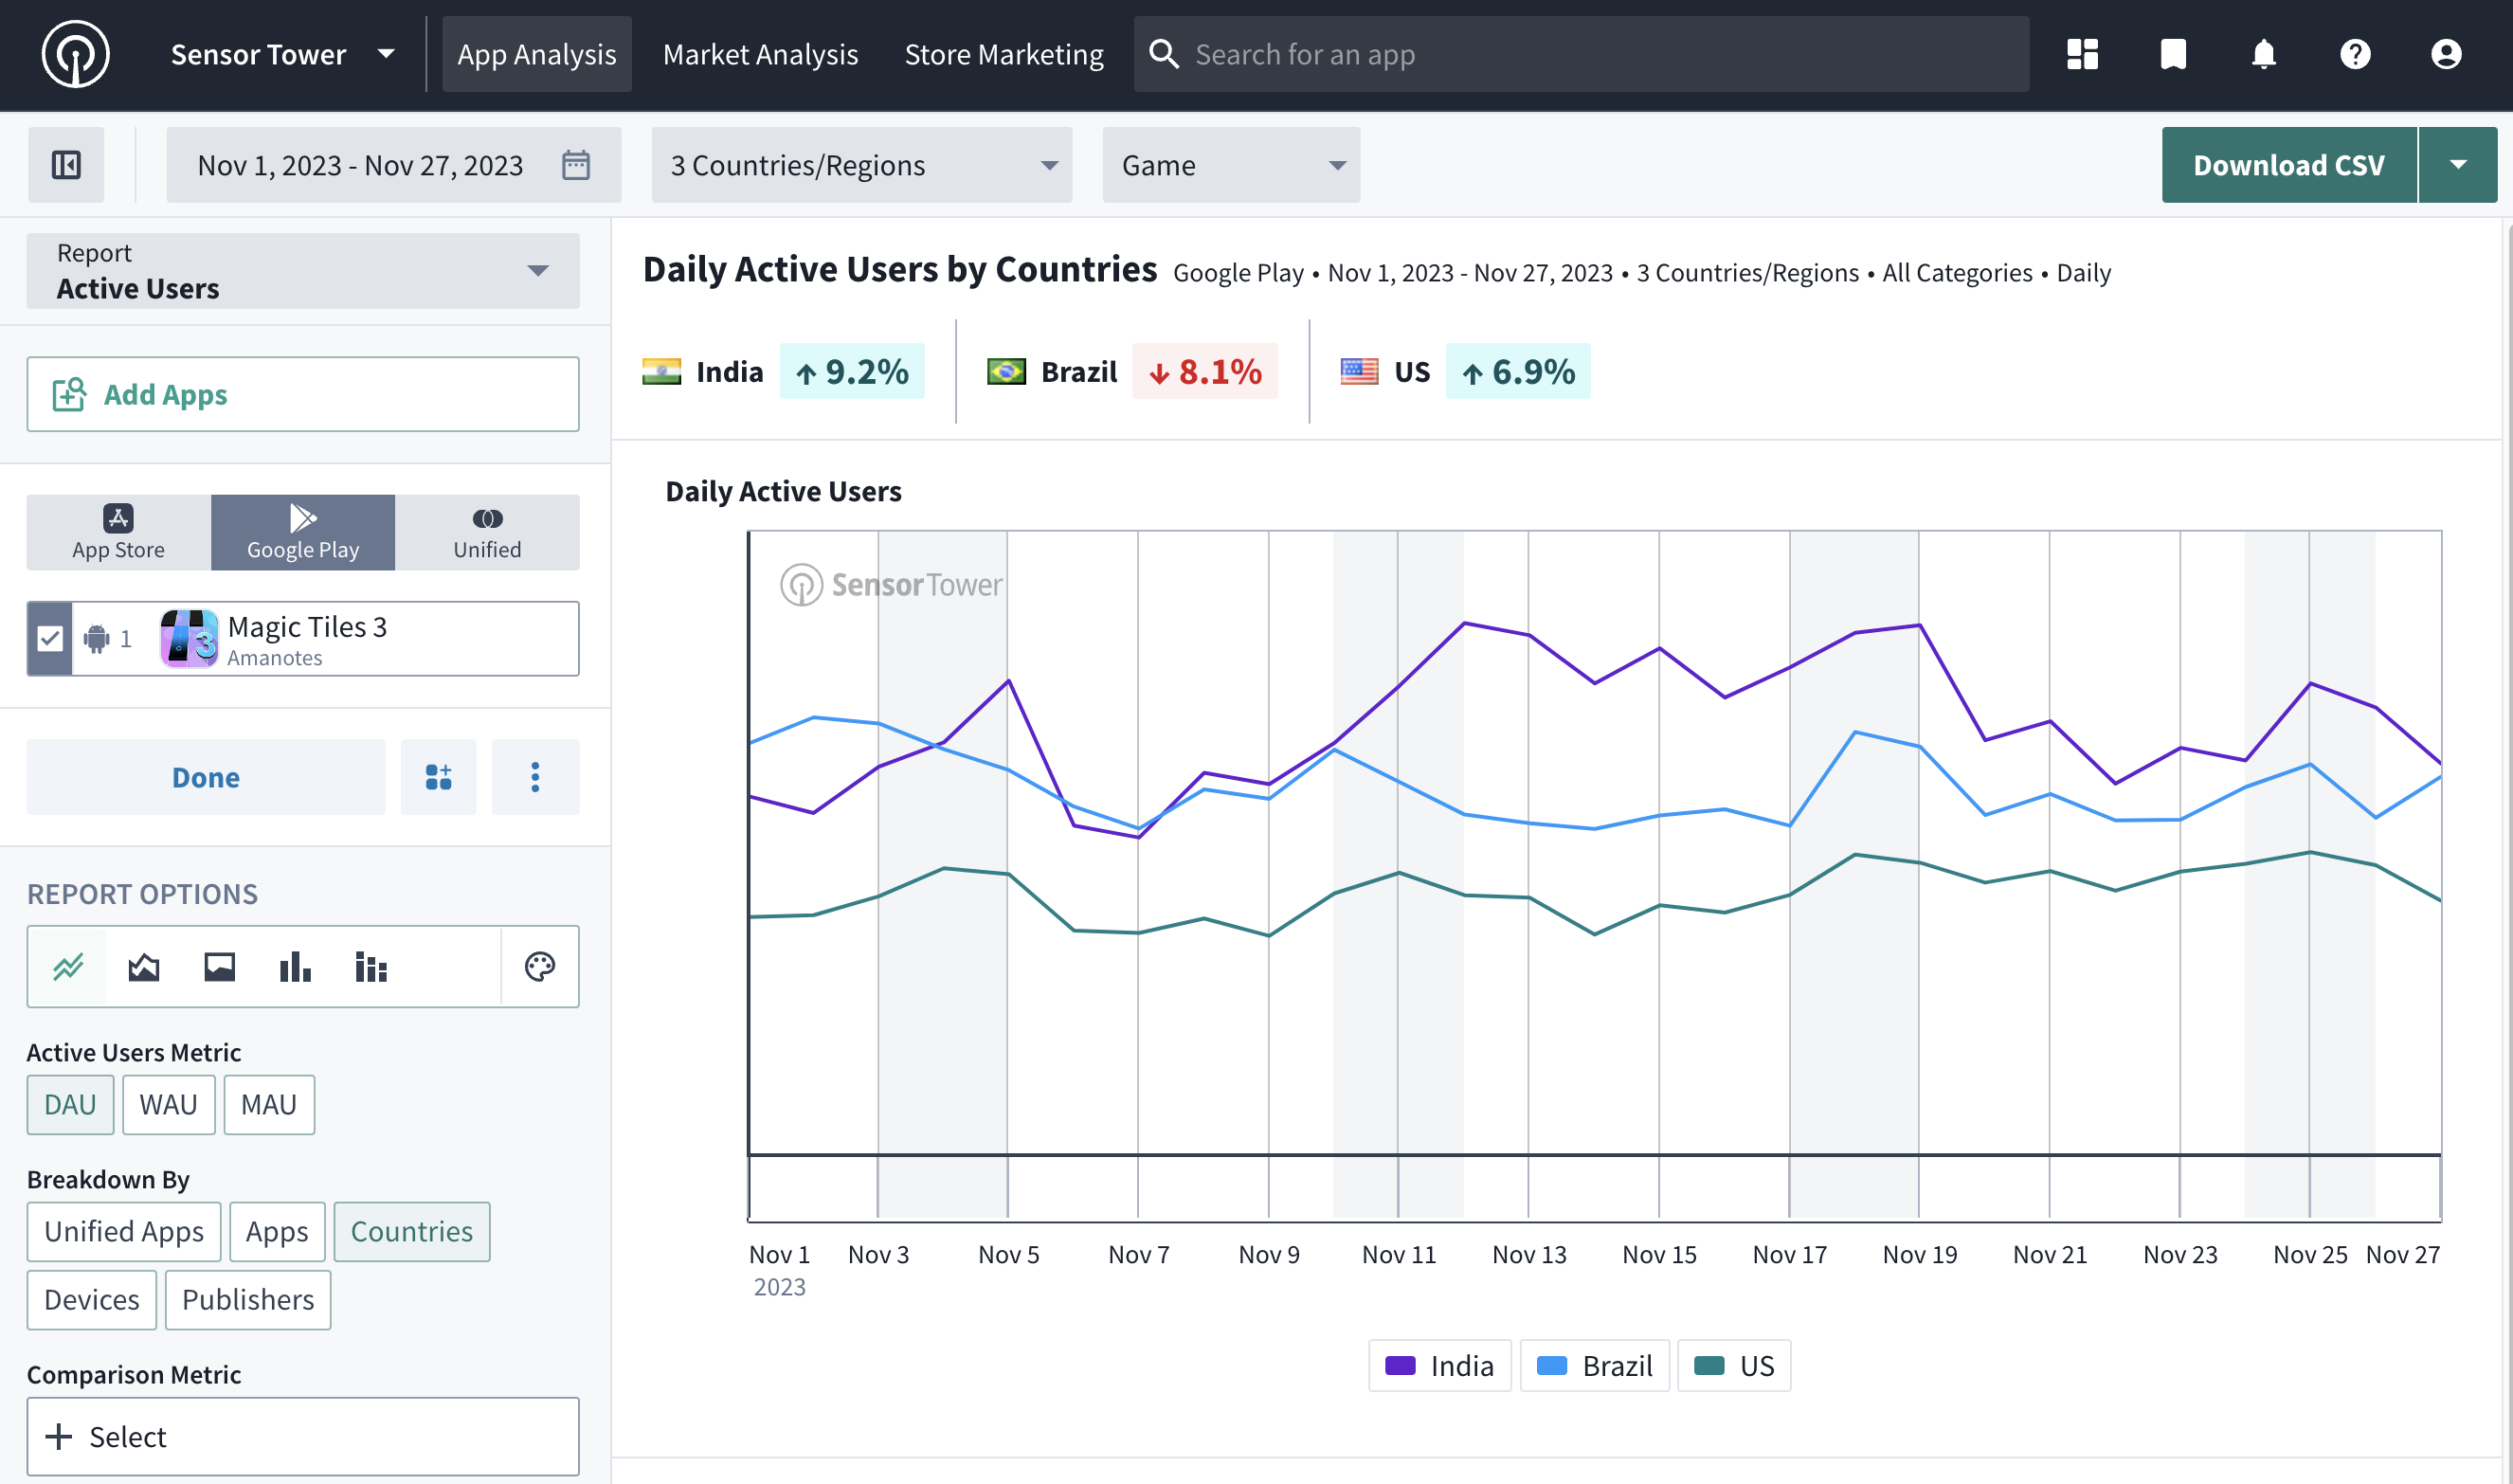2513x1484 pixels.
Task: Open the 3 Countries/Regions dropdown
Action: [861, 165]
